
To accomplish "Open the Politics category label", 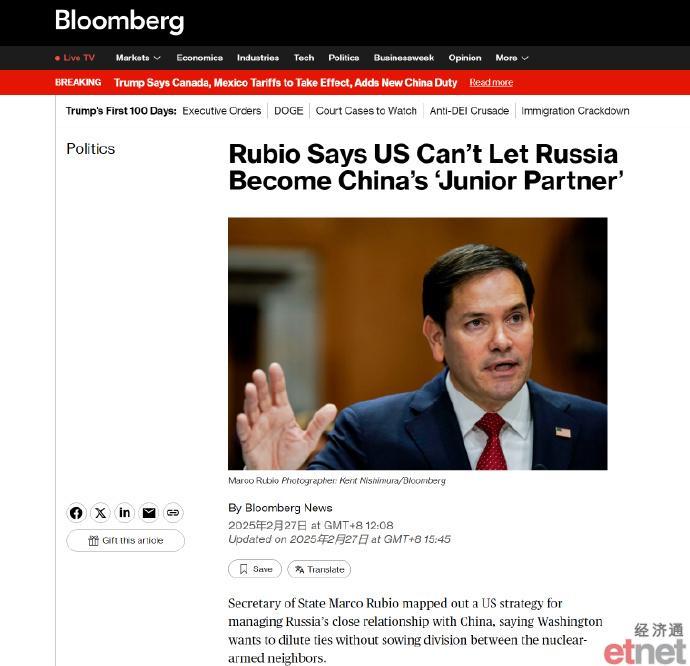I will click(91, 149).
